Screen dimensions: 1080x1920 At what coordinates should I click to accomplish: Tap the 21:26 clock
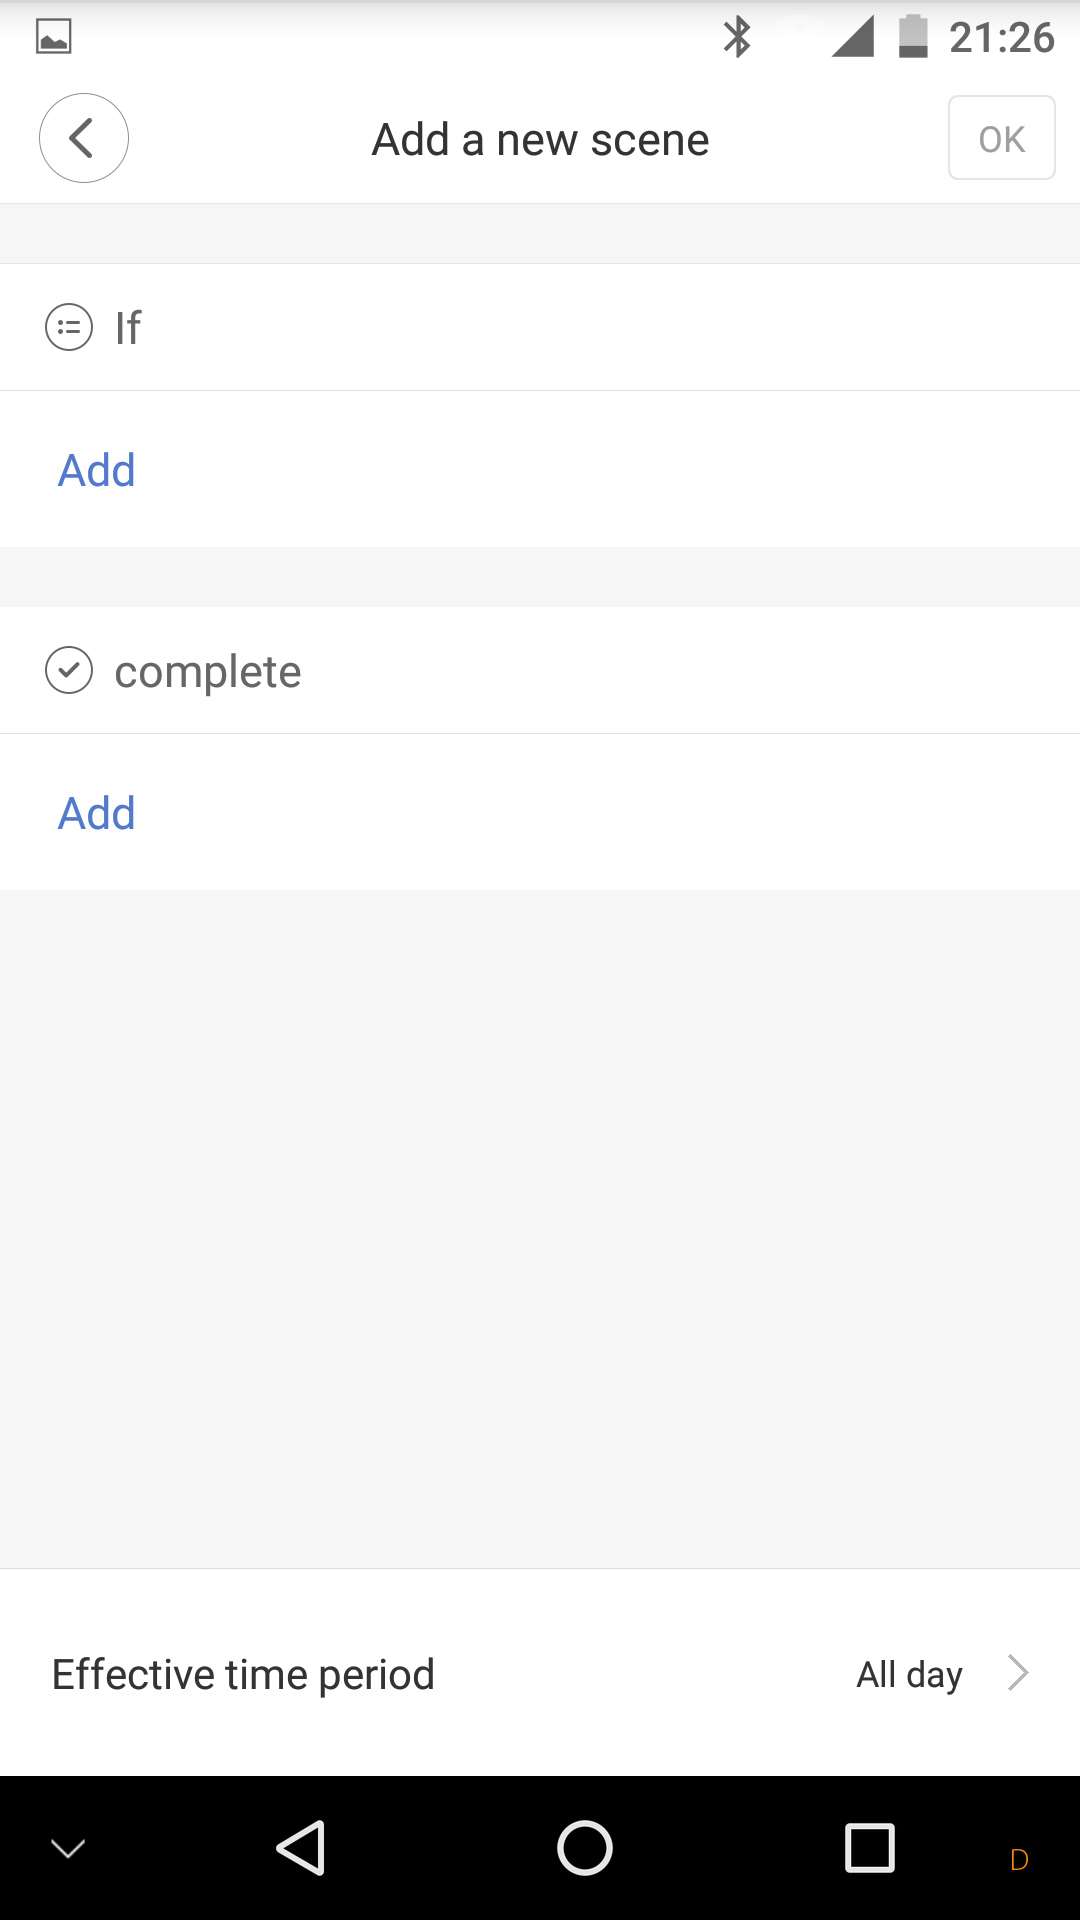point(1001,38)
